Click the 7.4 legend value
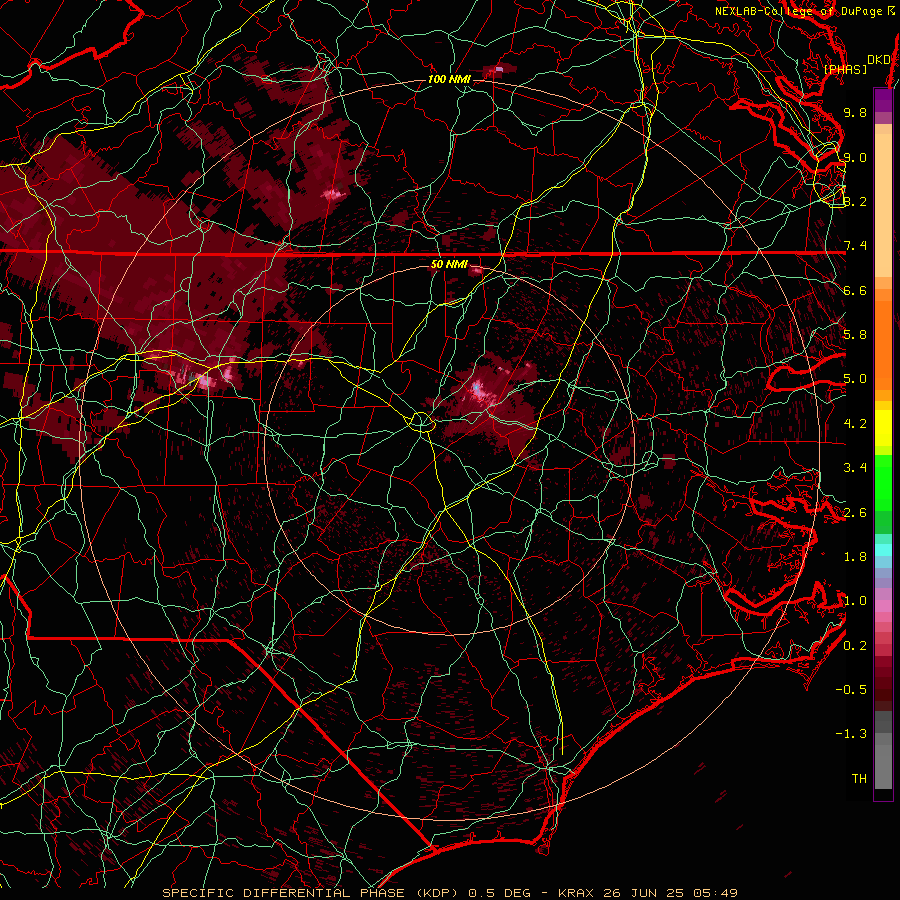900x900 pixels. [855, 246]
